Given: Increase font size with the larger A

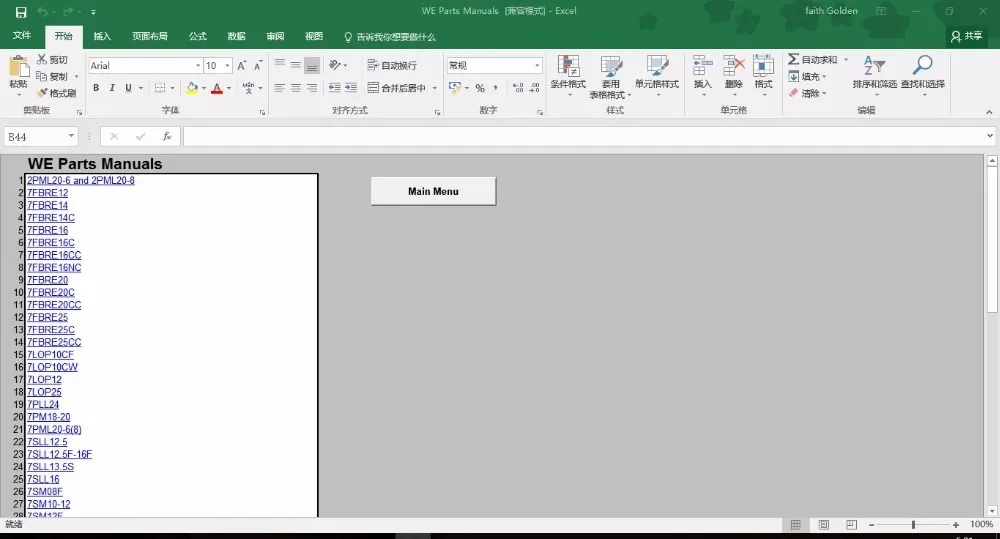Looking at the screenshot, I should coord(242,66).
